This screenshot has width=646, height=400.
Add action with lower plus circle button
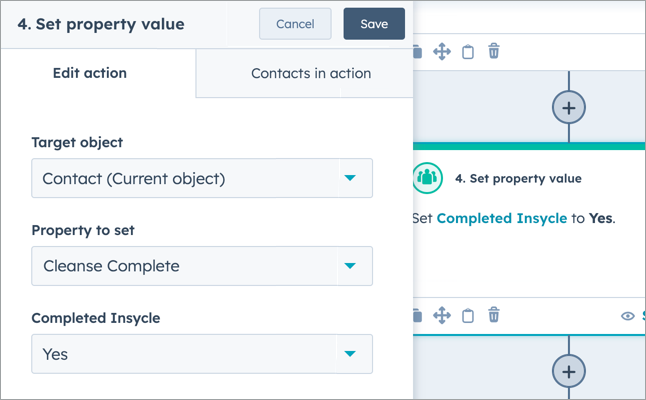(x=569, y=372)
